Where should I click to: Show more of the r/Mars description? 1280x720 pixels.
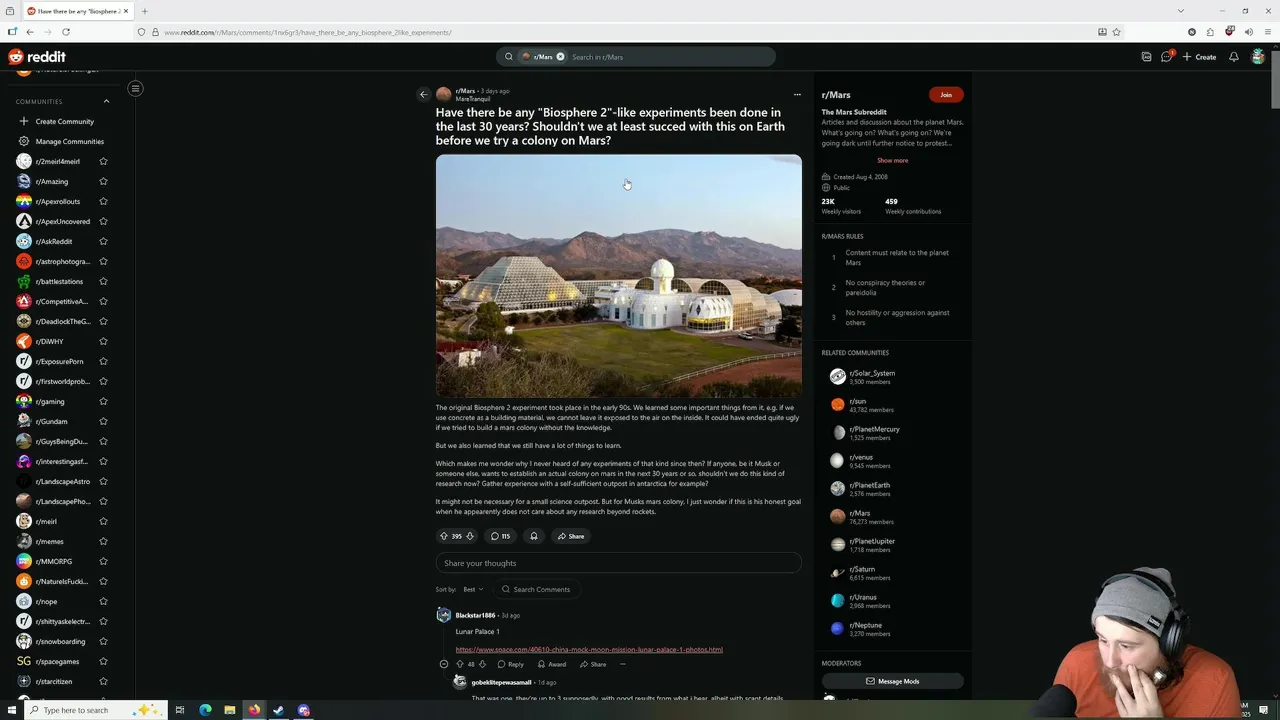[x=892, y=161]
